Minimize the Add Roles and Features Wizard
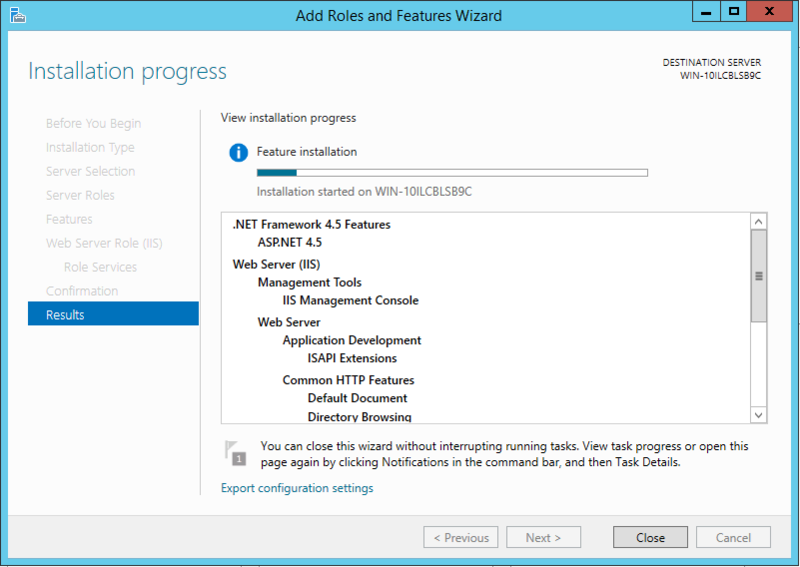The height and width of the screenshot is (567, 800). 706,12
